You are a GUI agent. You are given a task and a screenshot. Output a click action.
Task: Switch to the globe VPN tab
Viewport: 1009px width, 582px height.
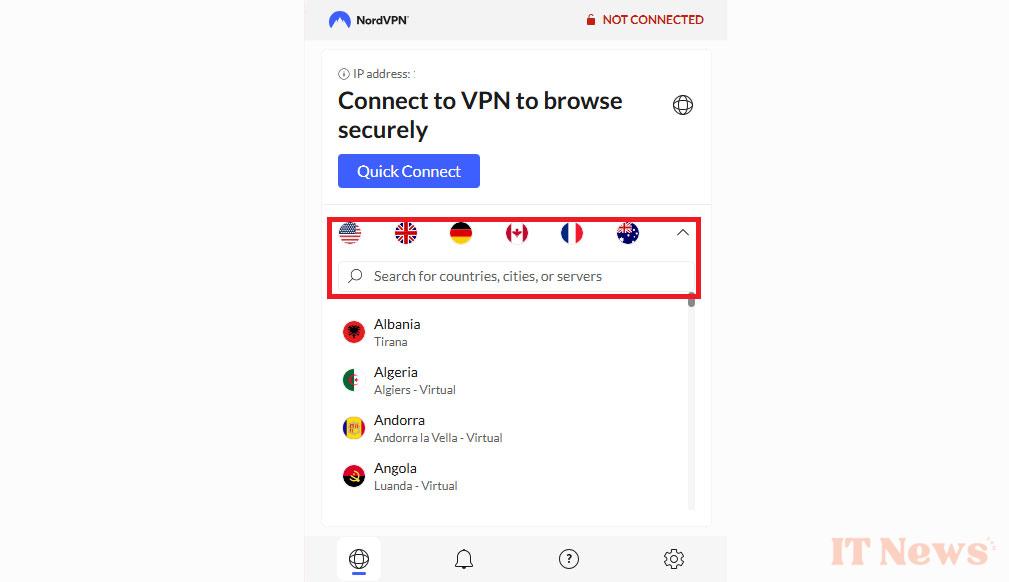coord(359,559)
